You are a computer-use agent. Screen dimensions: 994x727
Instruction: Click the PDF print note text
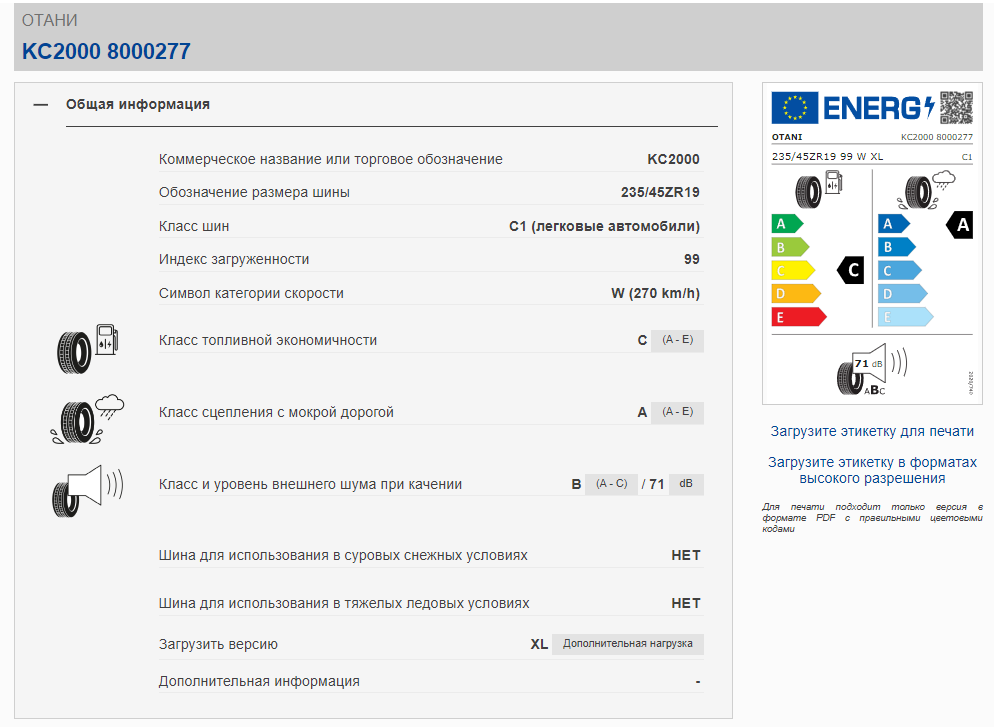[x=872, y=518]
